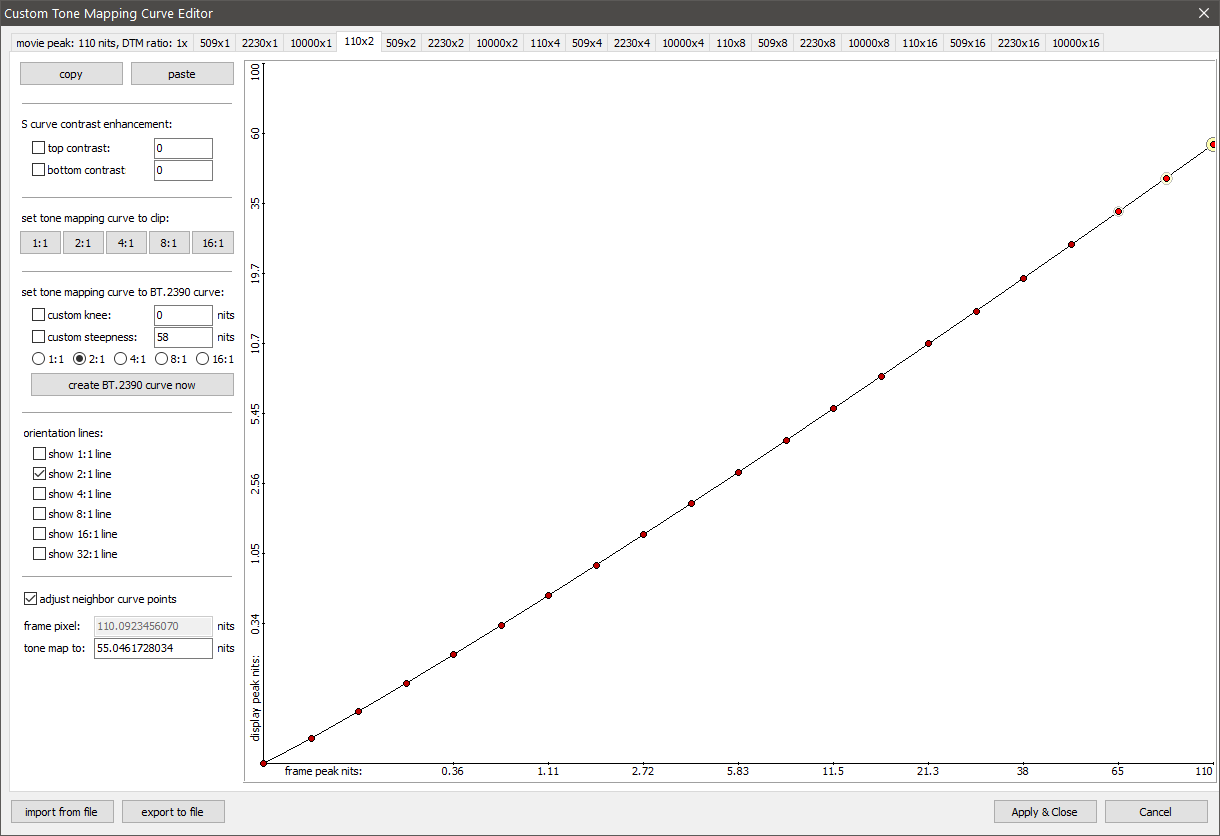The height and width of the screenshot is (836, 1220).
Task: Select the curve point above 11.5 nits
Action: click(833, 408)
